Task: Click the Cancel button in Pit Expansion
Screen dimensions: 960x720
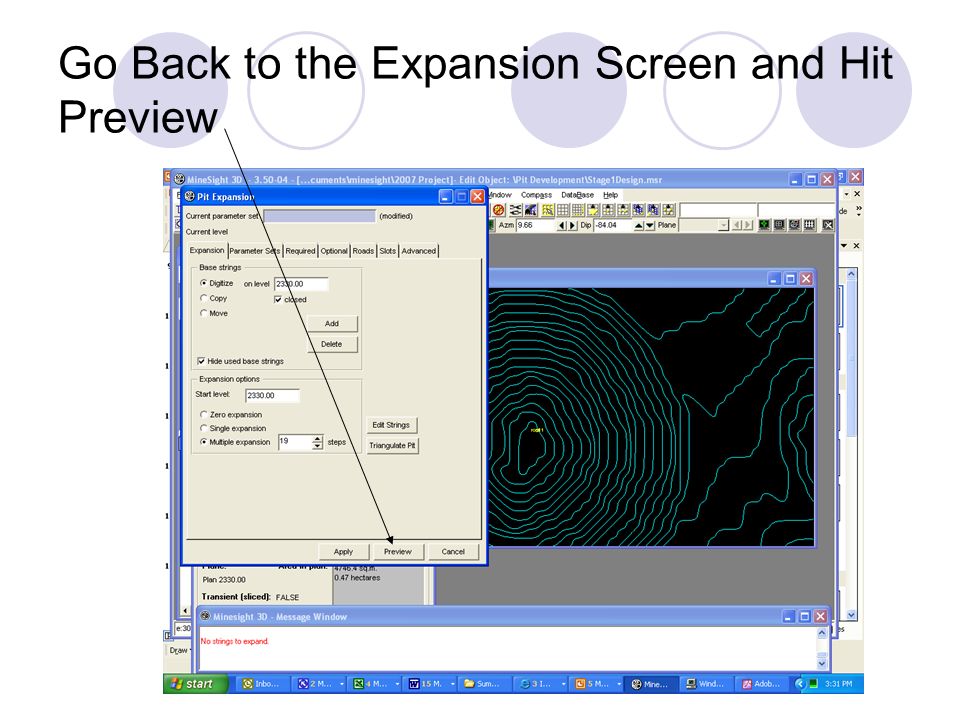Action: 453,552
